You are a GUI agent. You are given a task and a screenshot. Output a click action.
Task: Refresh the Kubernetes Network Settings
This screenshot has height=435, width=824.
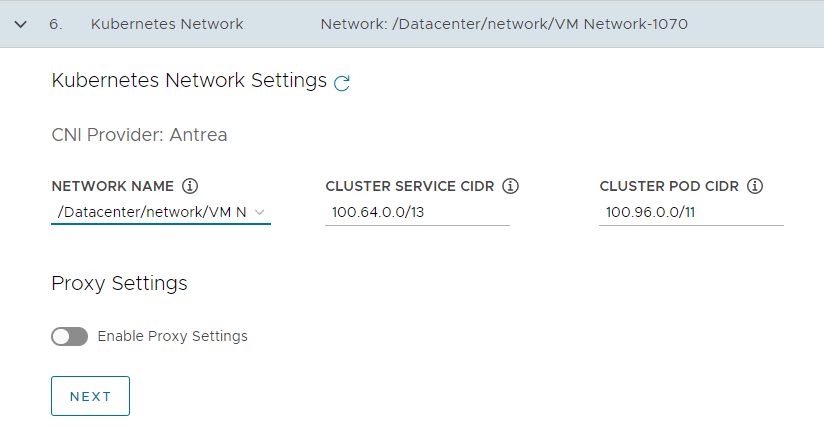(x=342, y=83)
